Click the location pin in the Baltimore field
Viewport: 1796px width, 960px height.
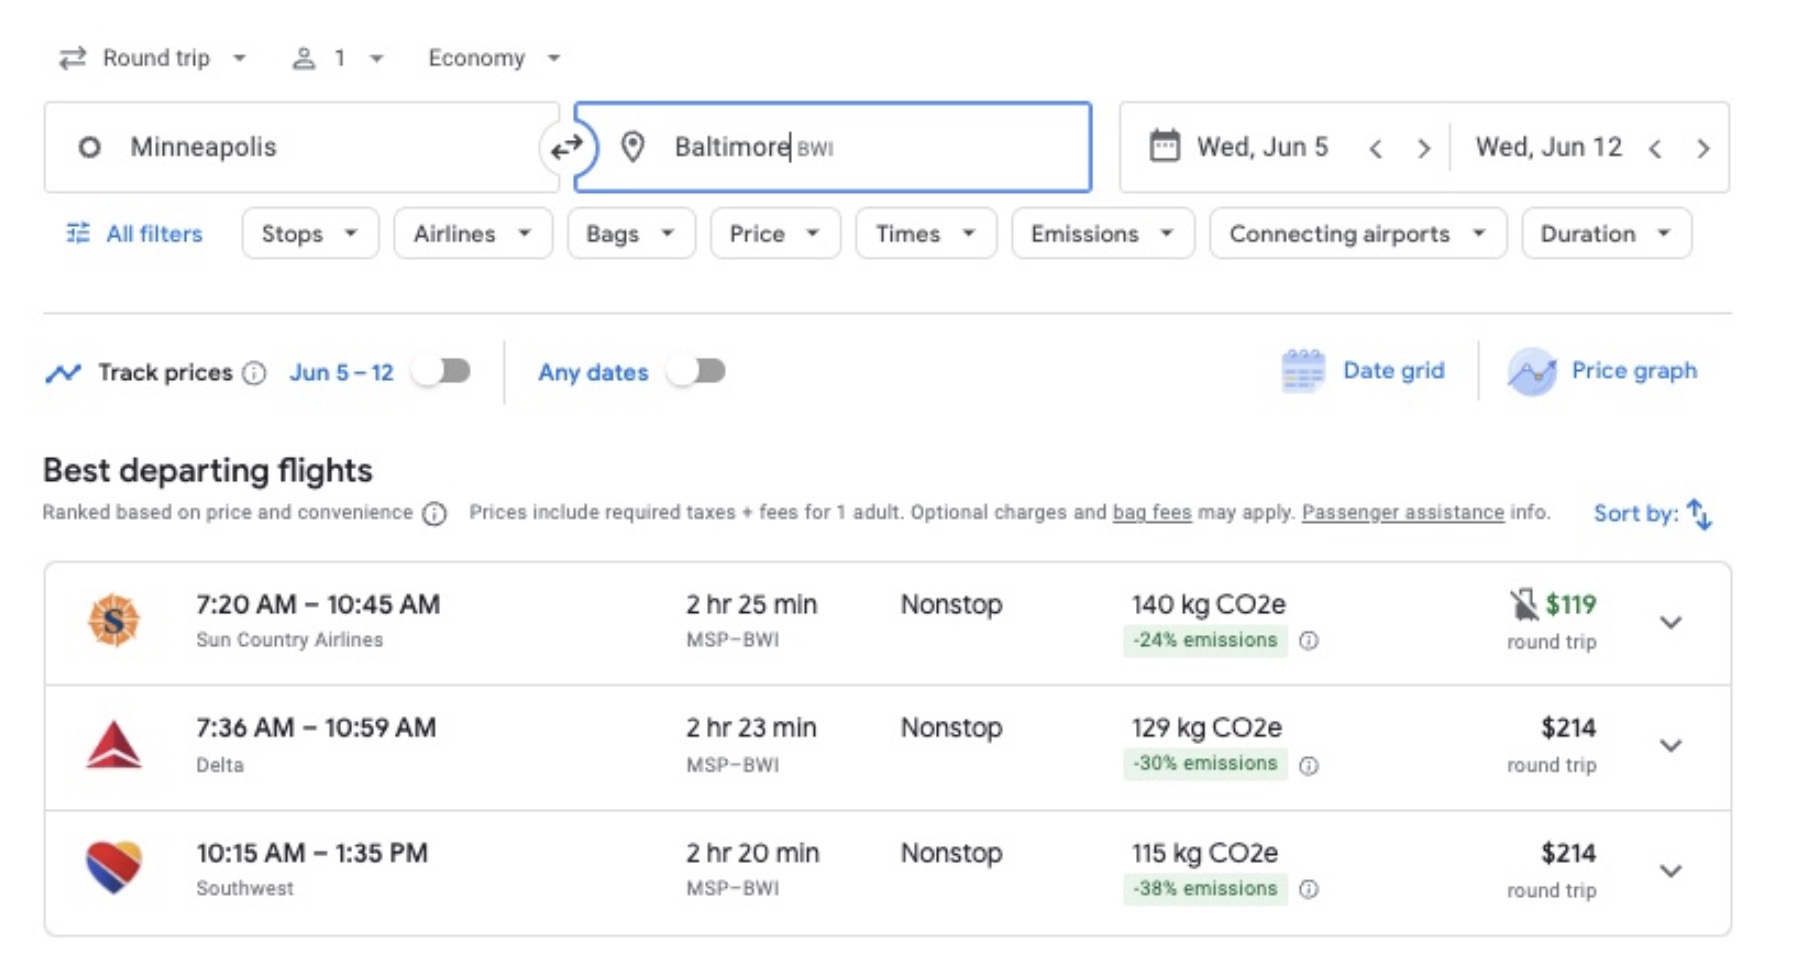[x=633, y=147]
